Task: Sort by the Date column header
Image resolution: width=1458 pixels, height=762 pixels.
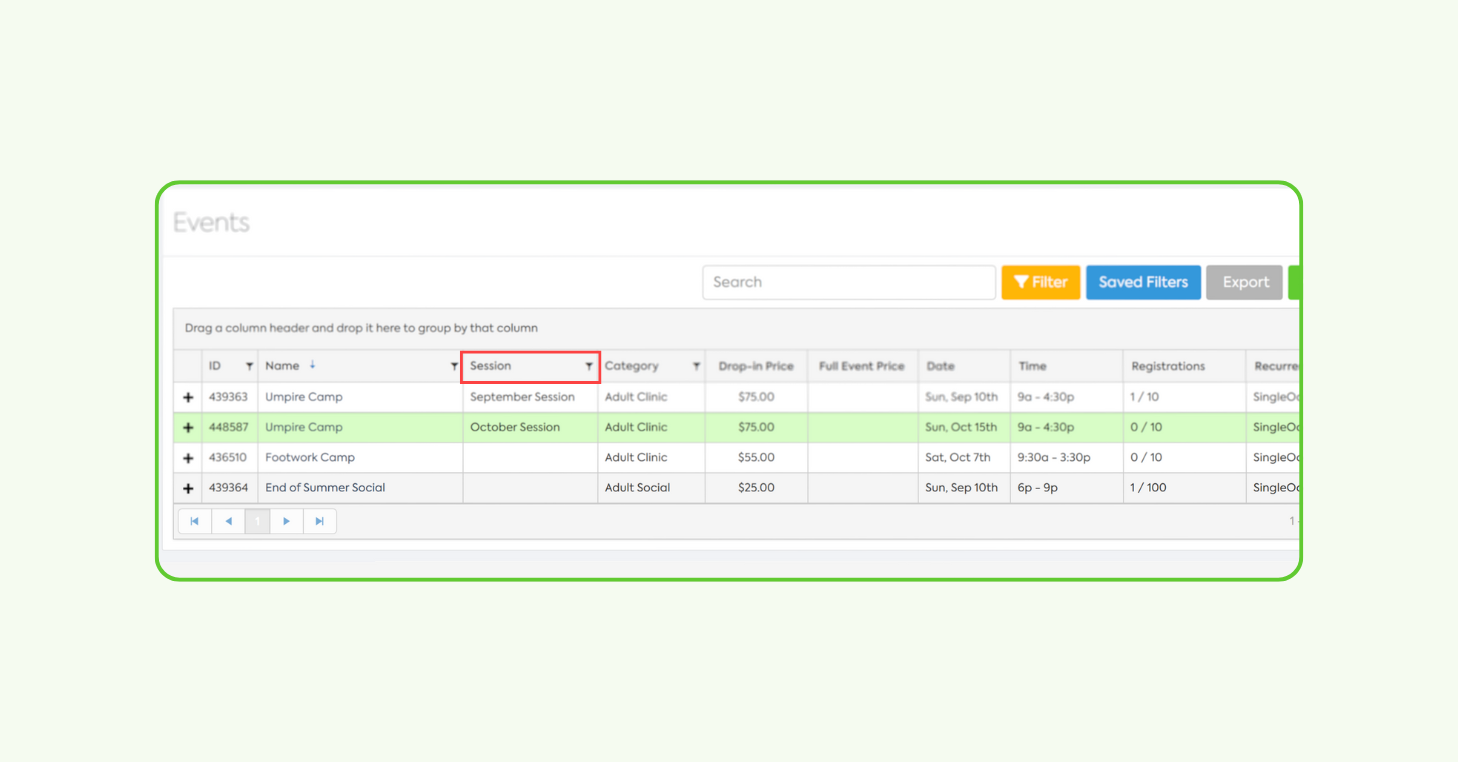Action: pyautogui.click(x=940, y=366)
